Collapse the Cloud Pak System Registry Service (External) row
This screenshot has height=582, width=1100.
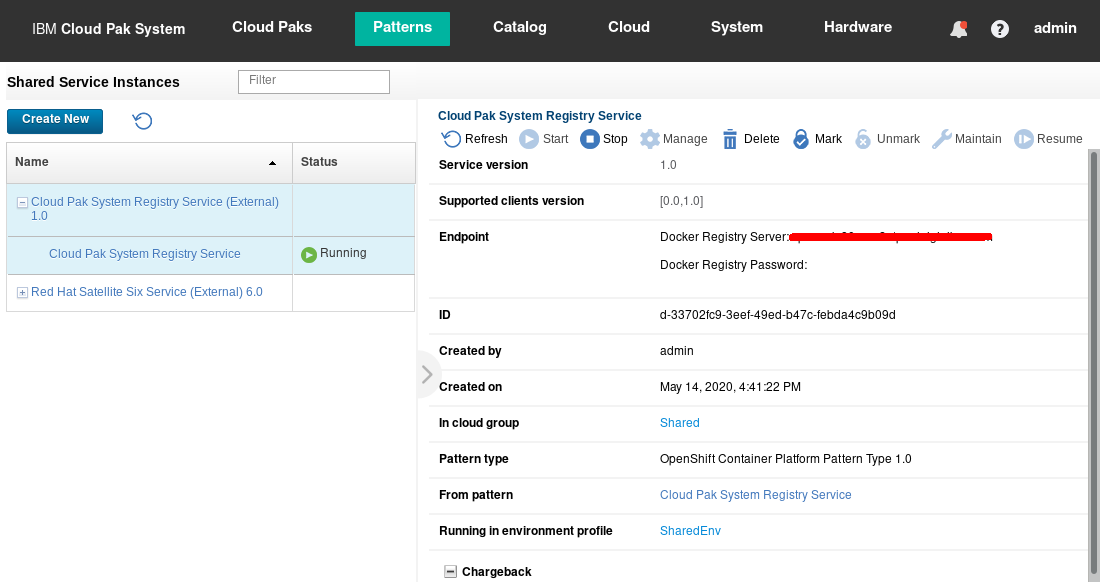click(x=22, y=203)
